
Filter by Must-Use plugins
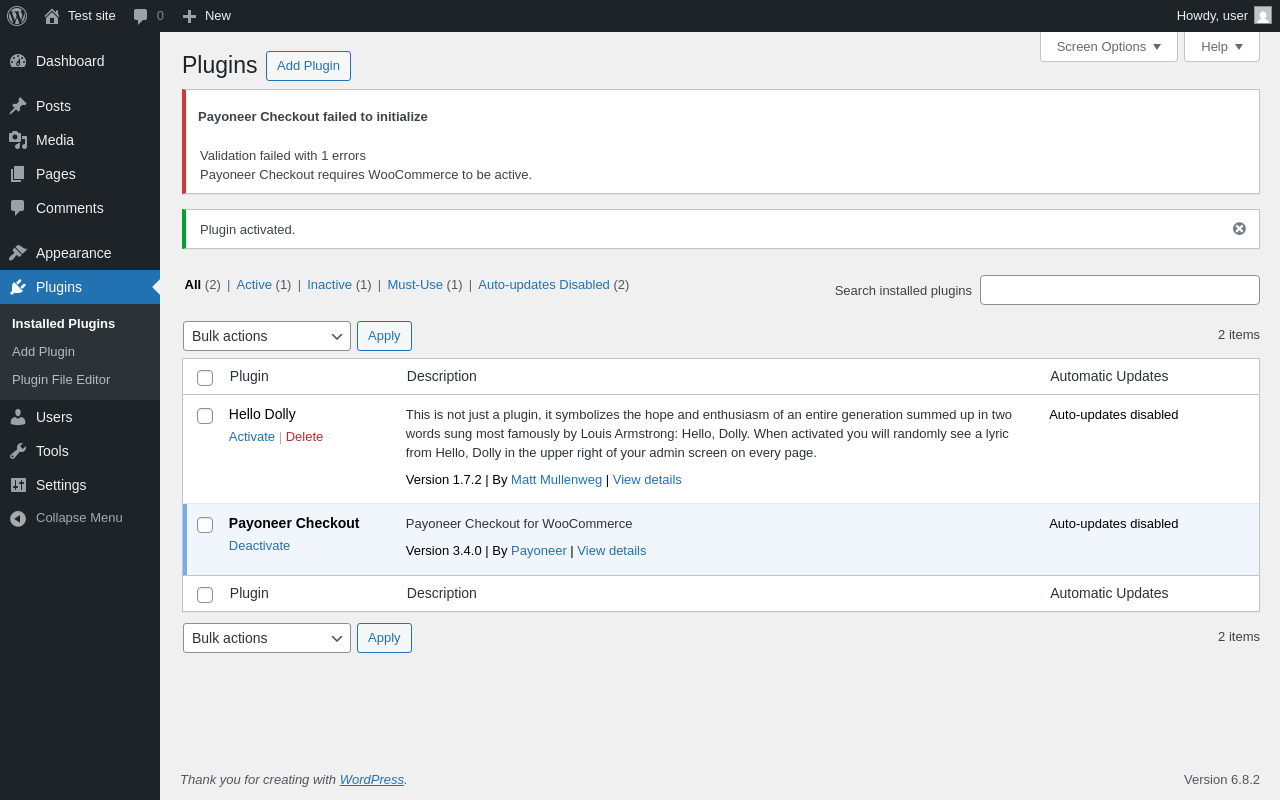click(415, 284)
